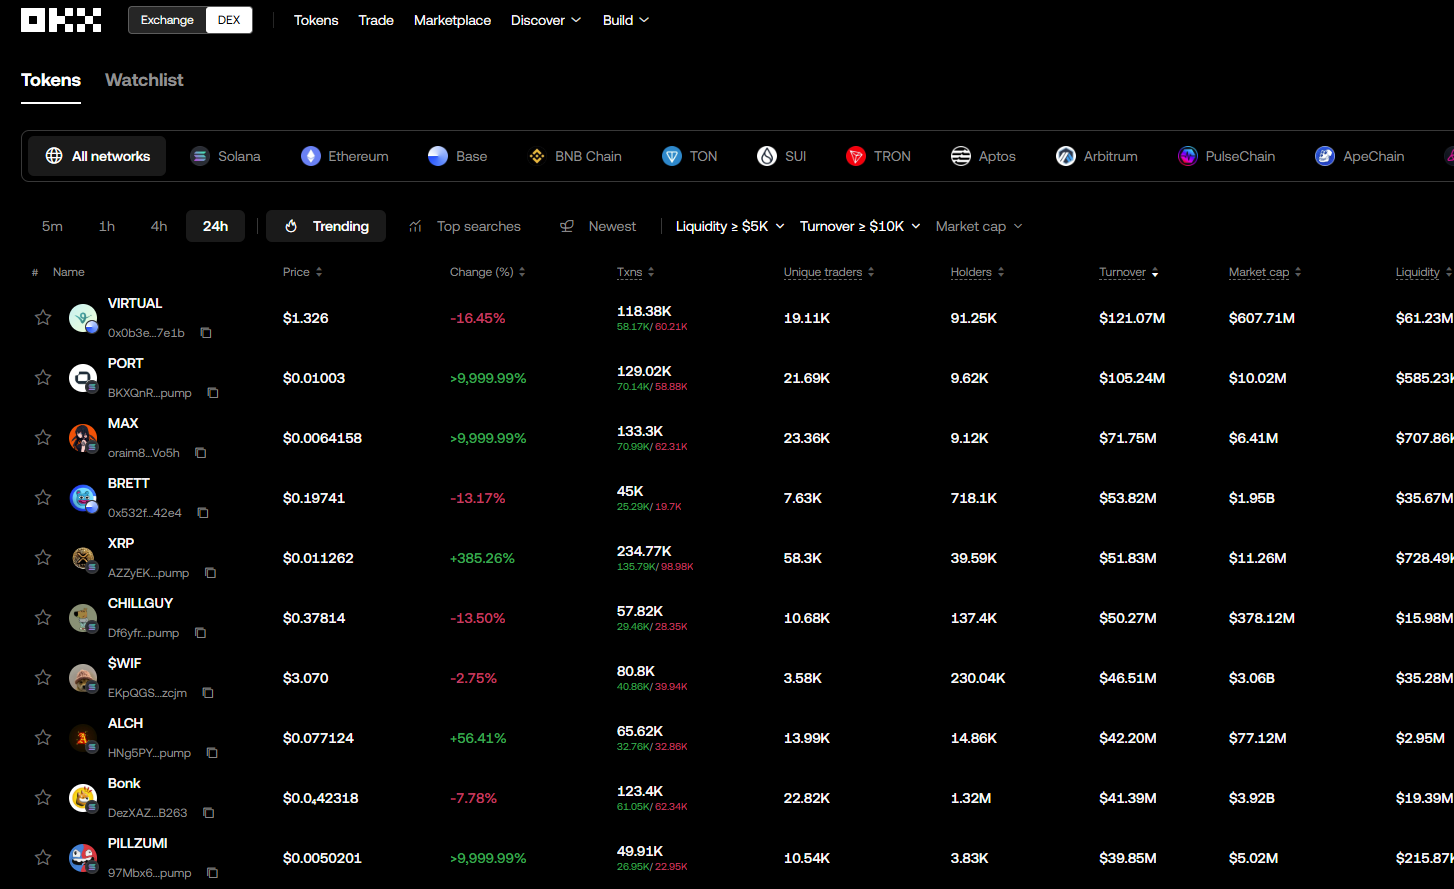Switch to the Watchlist tab
This screenshot has width=1454, height=889.
pos(144,80)
